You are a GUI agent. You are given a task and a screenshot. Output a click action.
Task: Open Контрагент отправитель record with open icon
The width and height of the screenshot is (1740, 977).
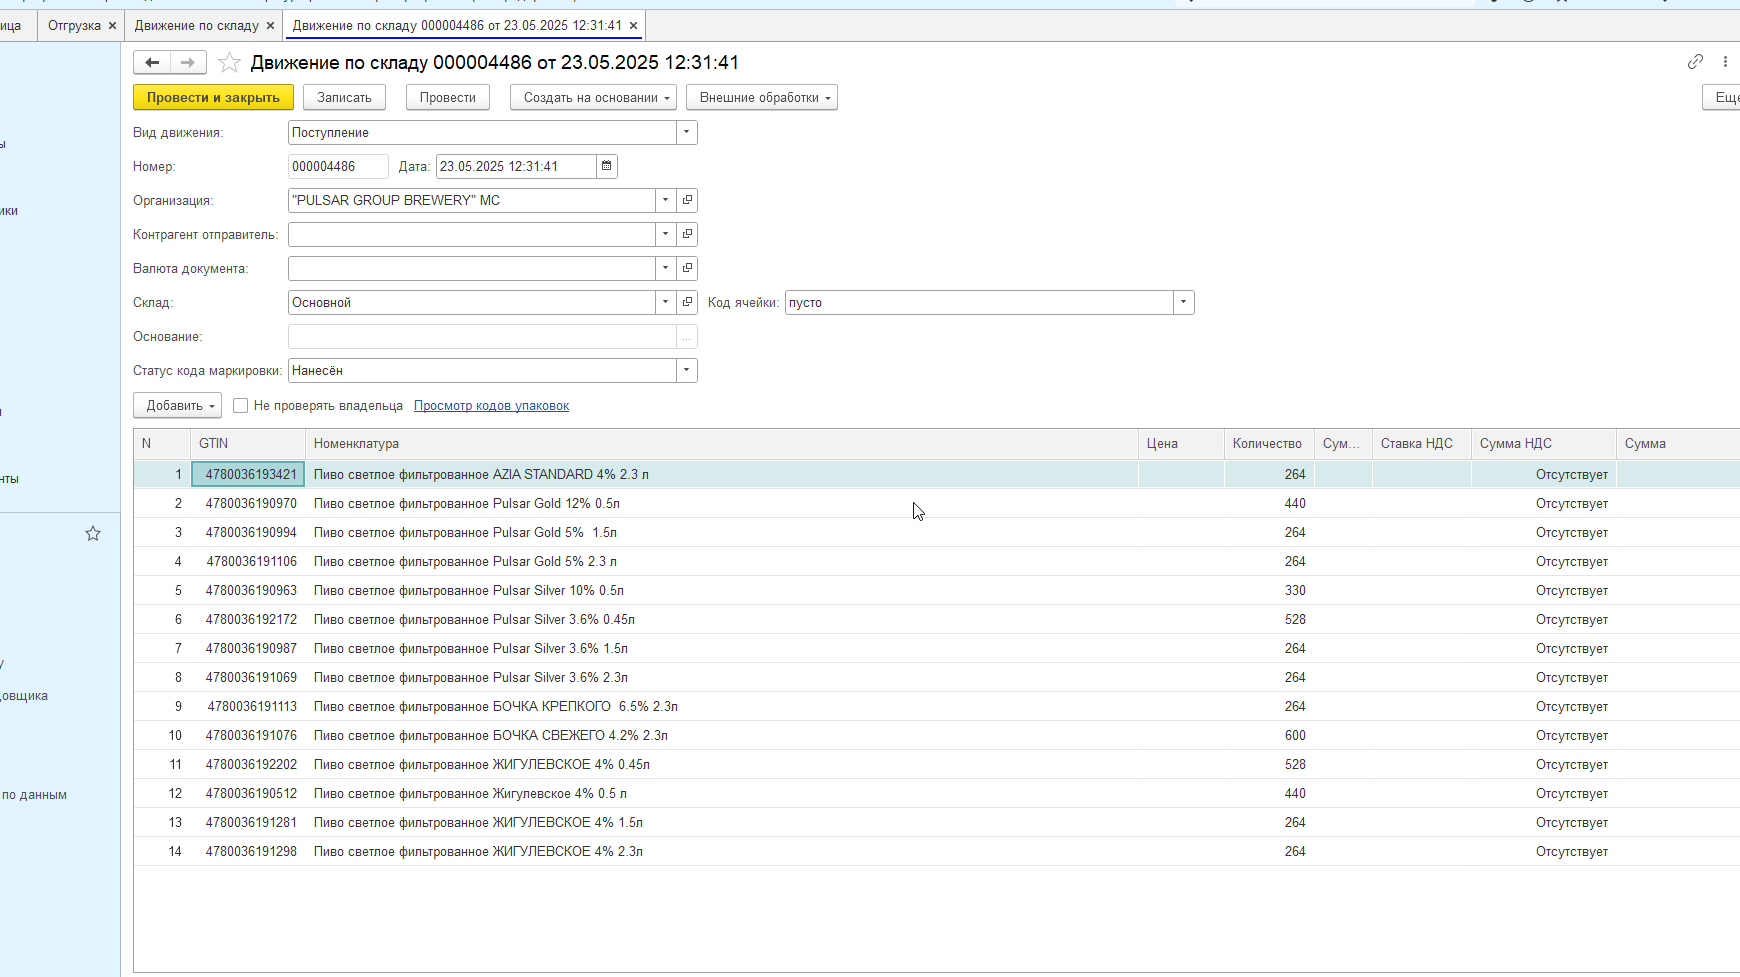click(x=687, y=234)
